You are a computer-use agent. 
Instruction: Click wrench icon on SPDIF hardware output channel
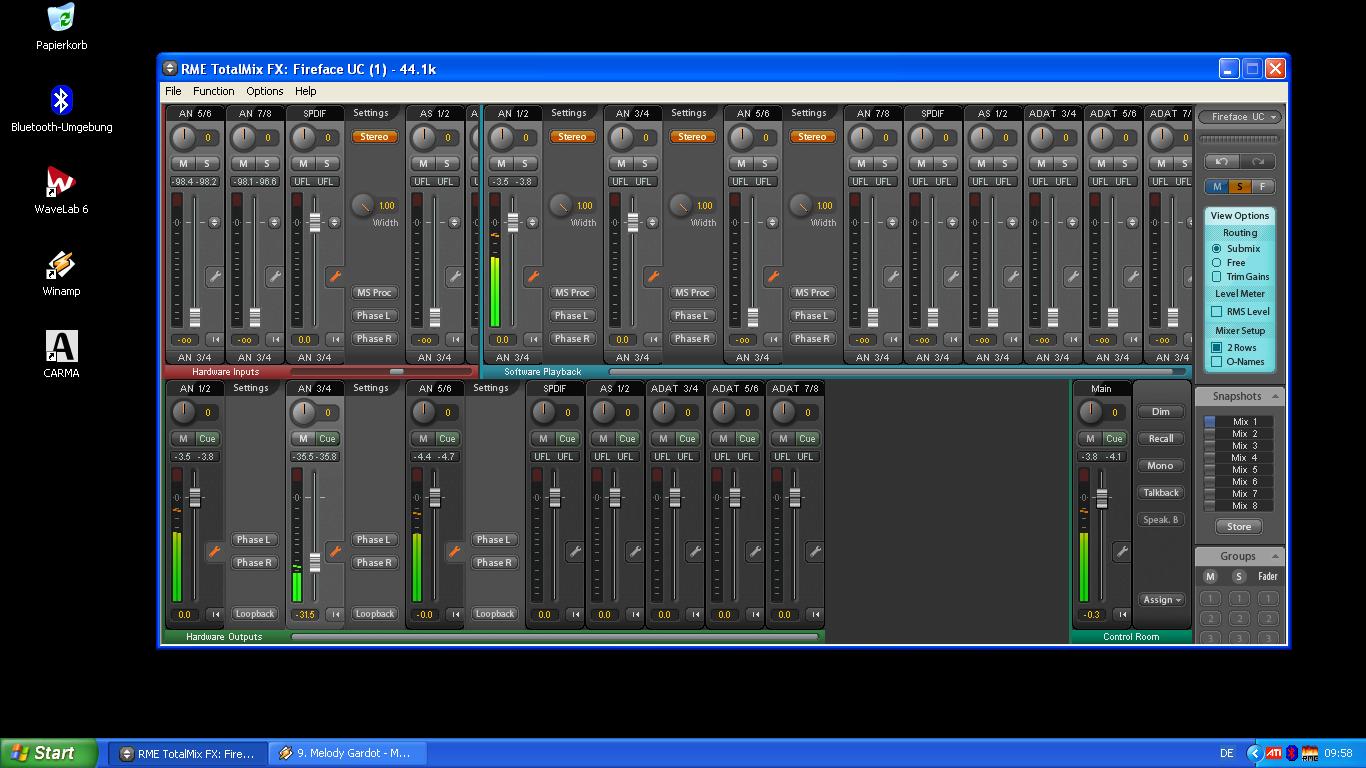coord(574,552)
